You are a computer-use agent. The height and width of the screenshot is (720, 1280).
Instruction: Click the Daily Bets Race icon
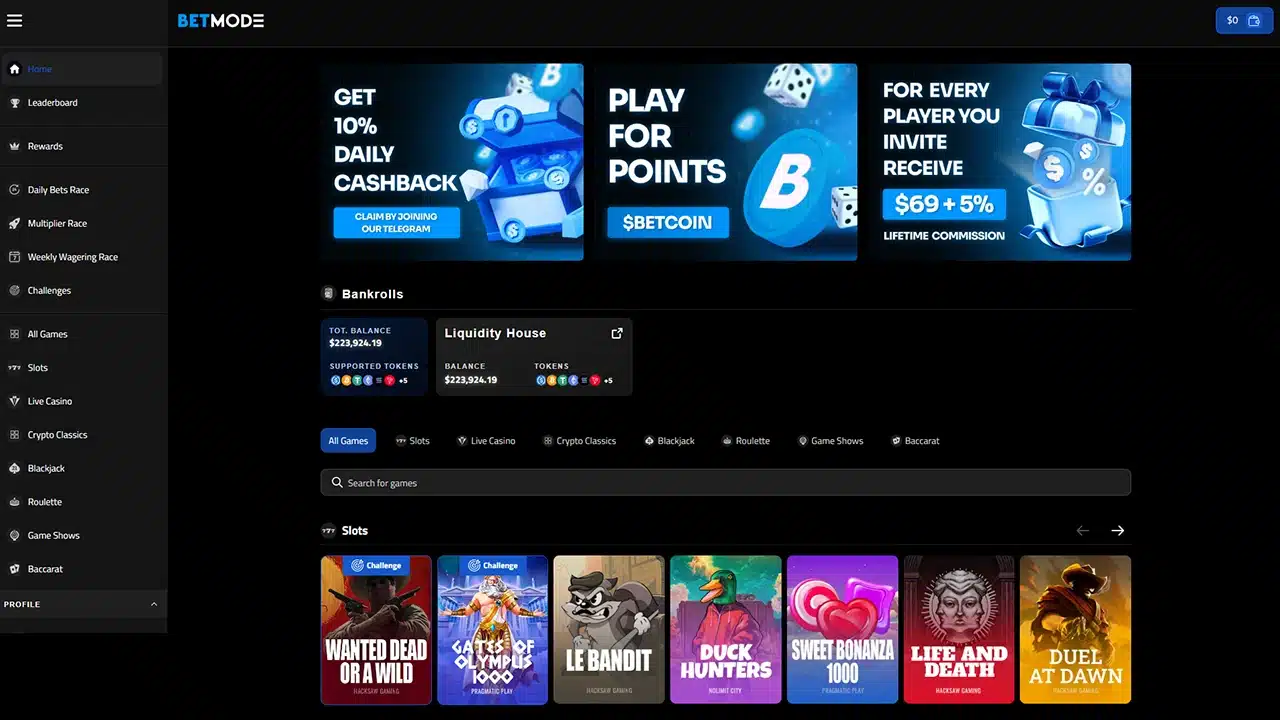[14, 190]
